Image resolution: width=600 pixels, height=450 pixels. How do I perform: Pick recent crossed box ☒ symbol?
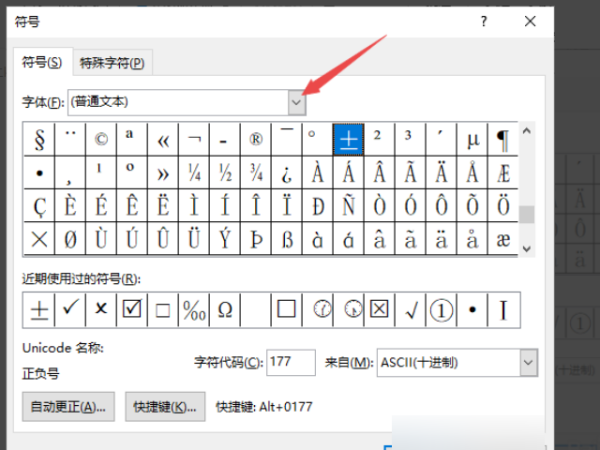379,310
